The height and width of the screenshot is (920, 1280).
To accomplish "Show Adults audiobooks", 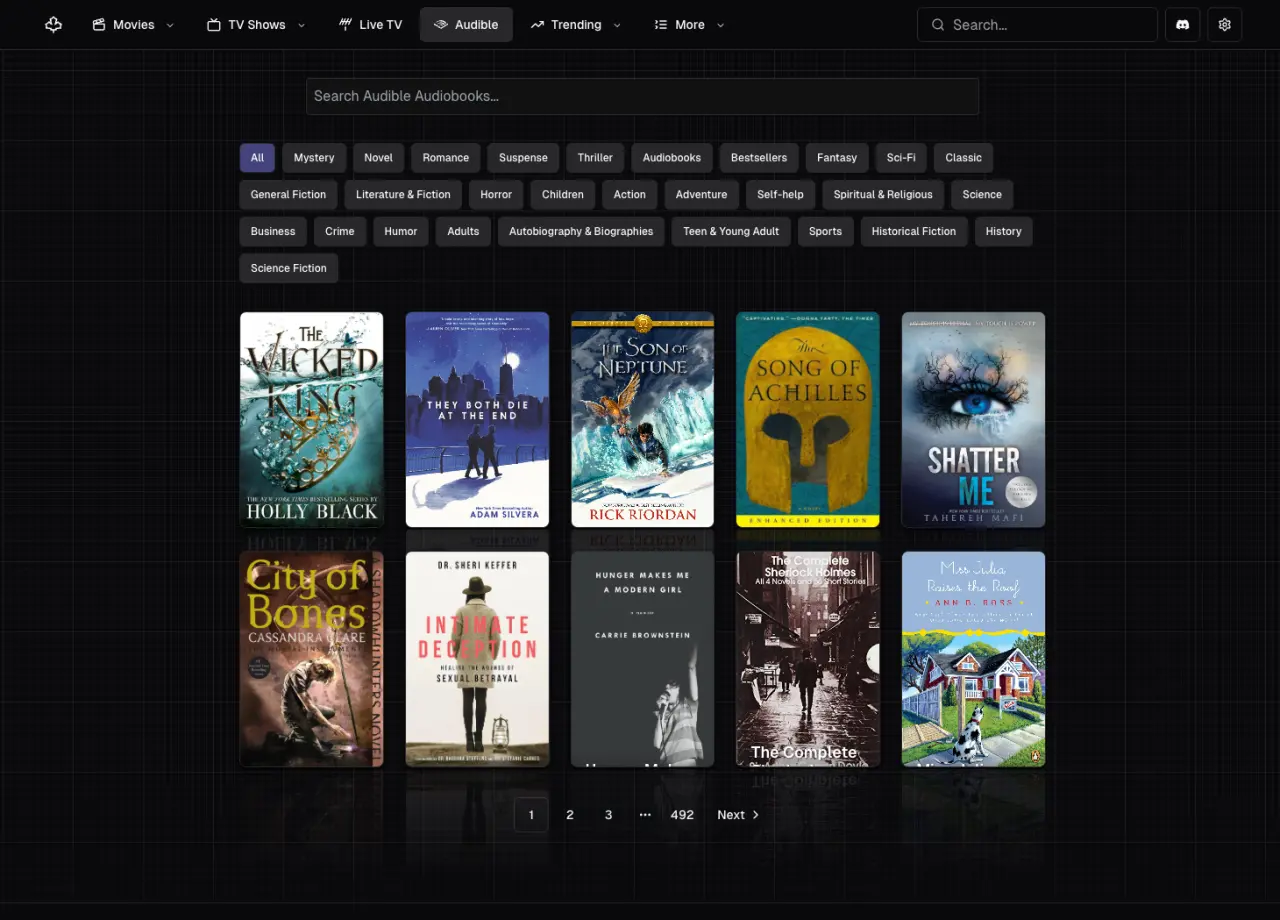I will pyautogui.click(x=463, y=232).
